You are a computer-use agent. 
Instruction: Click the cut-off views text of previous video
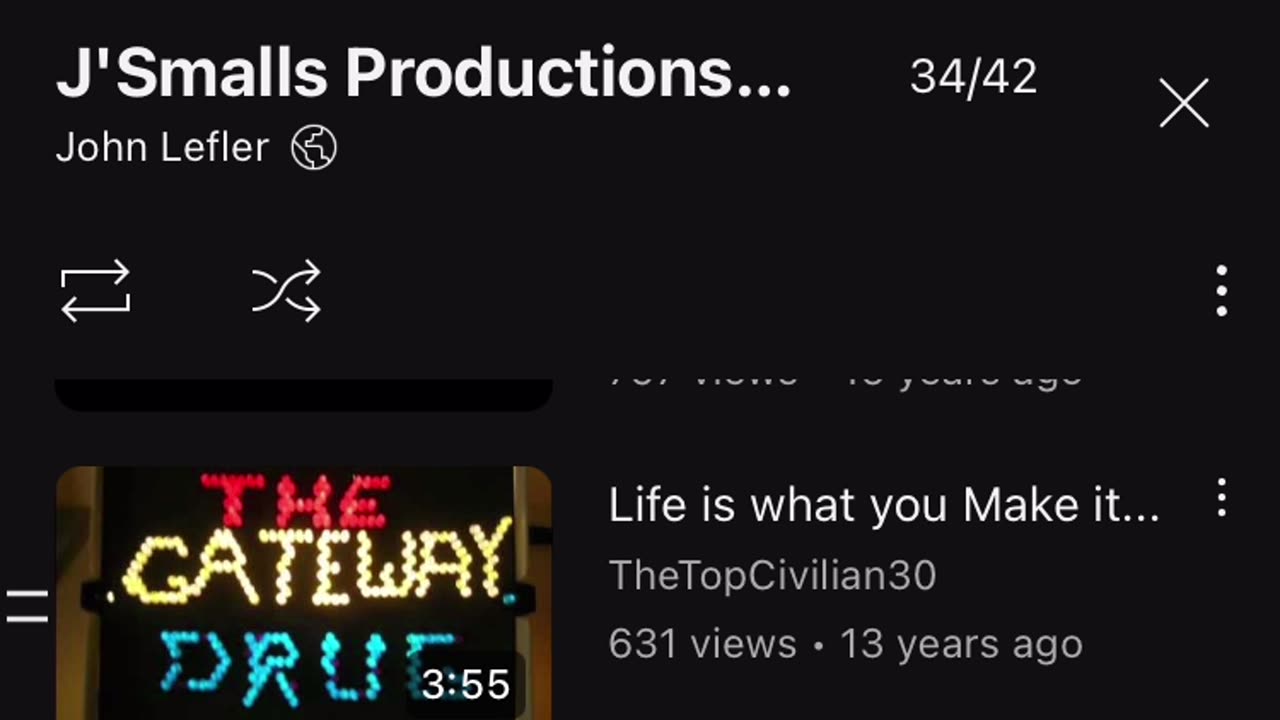click(845, 379)
